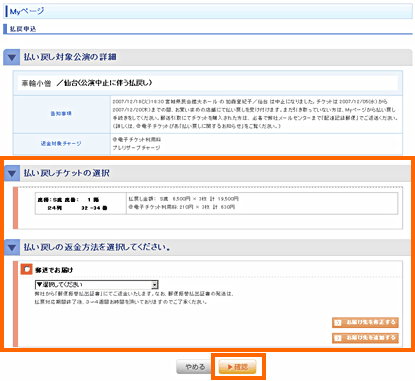Click the お届け先を修正する orange button

[x=365, y=323]
